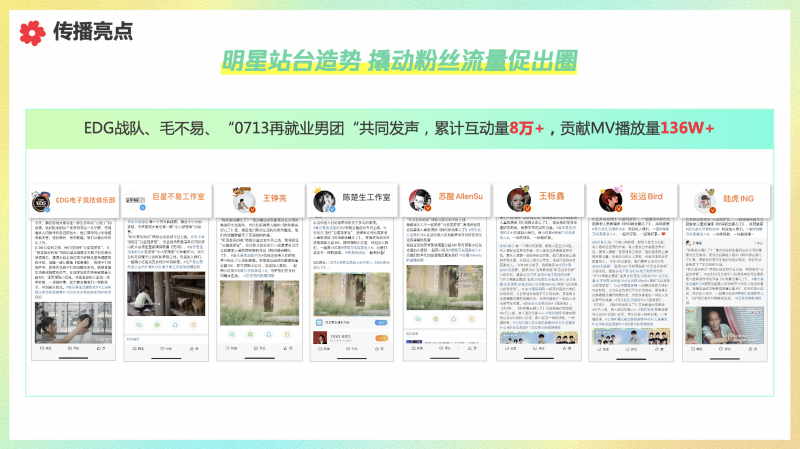Comment on the 张远 Bird post
Screen dimensions: 800x449
point(631,350)
